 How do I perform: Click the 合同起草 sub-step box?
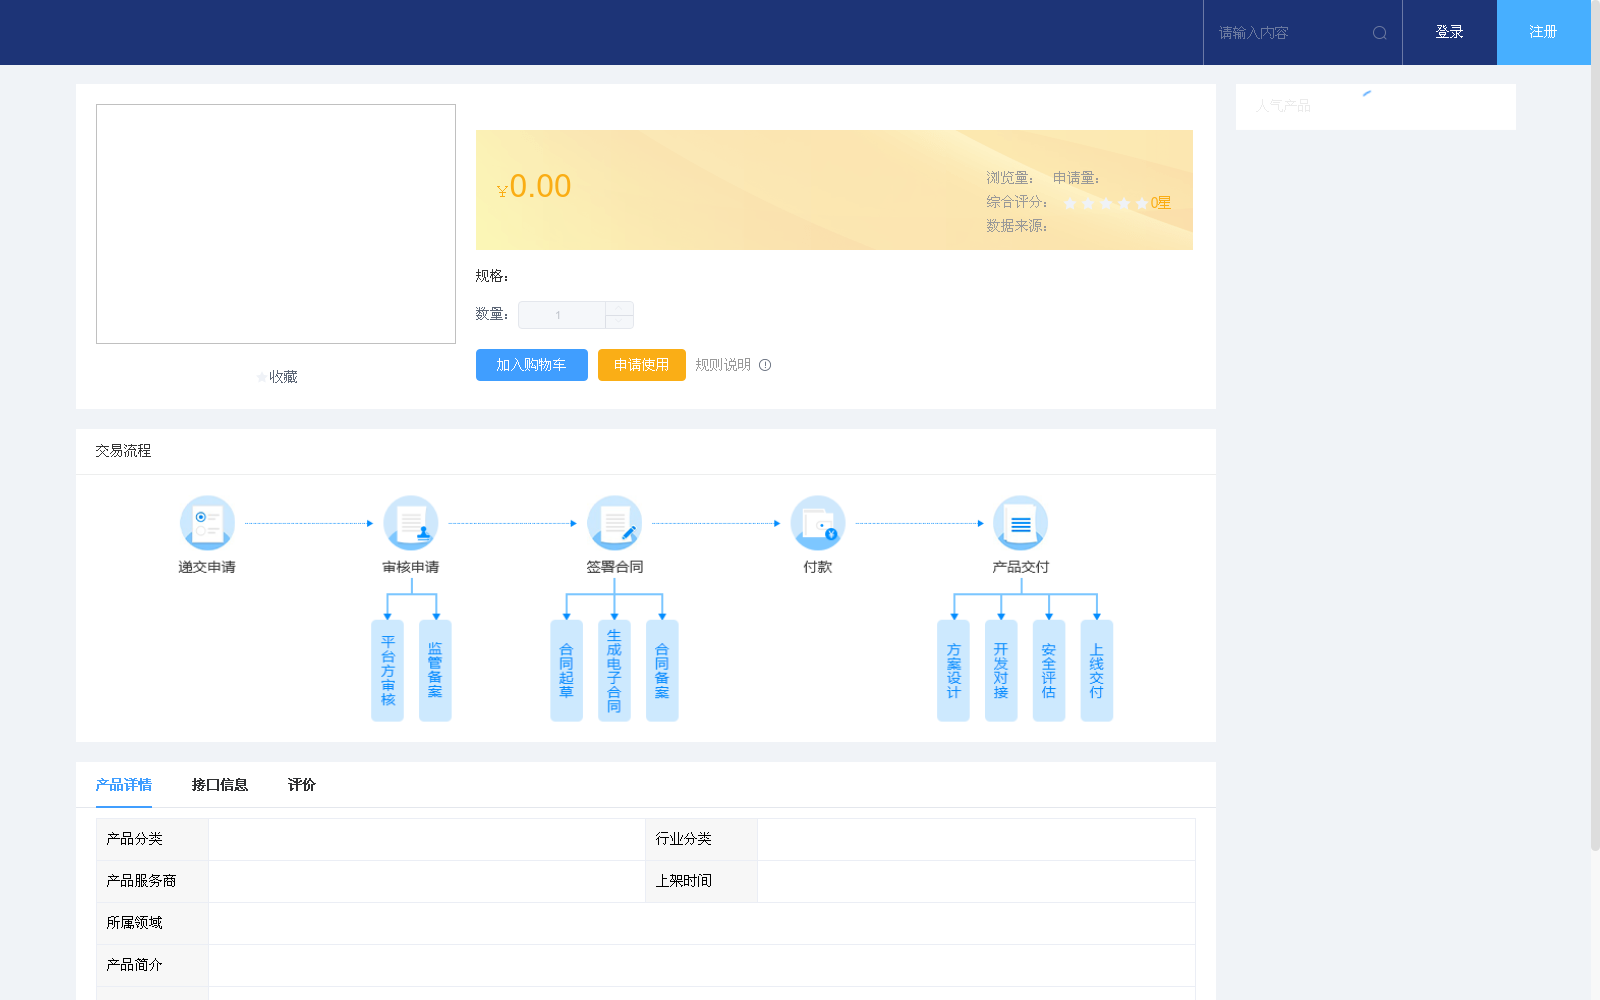click(566, 670)
